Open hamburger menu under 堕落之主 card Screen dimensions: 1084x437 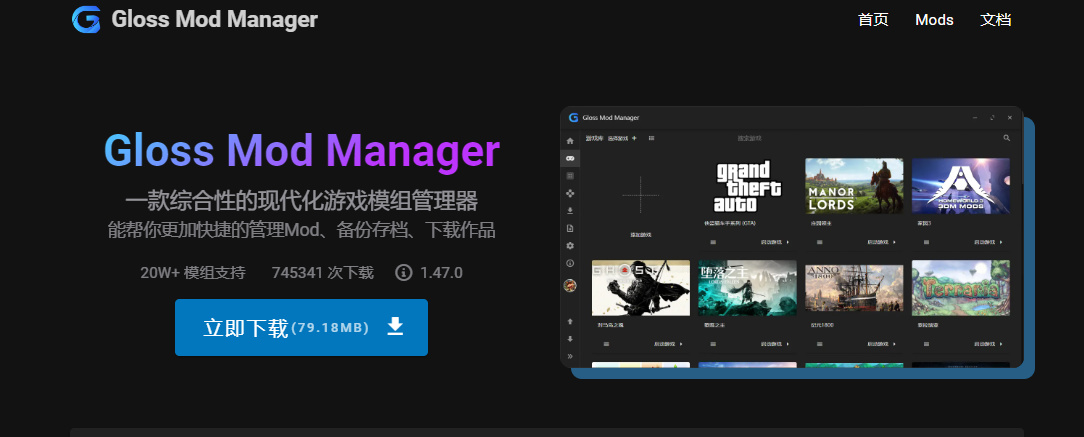(713, 344)
